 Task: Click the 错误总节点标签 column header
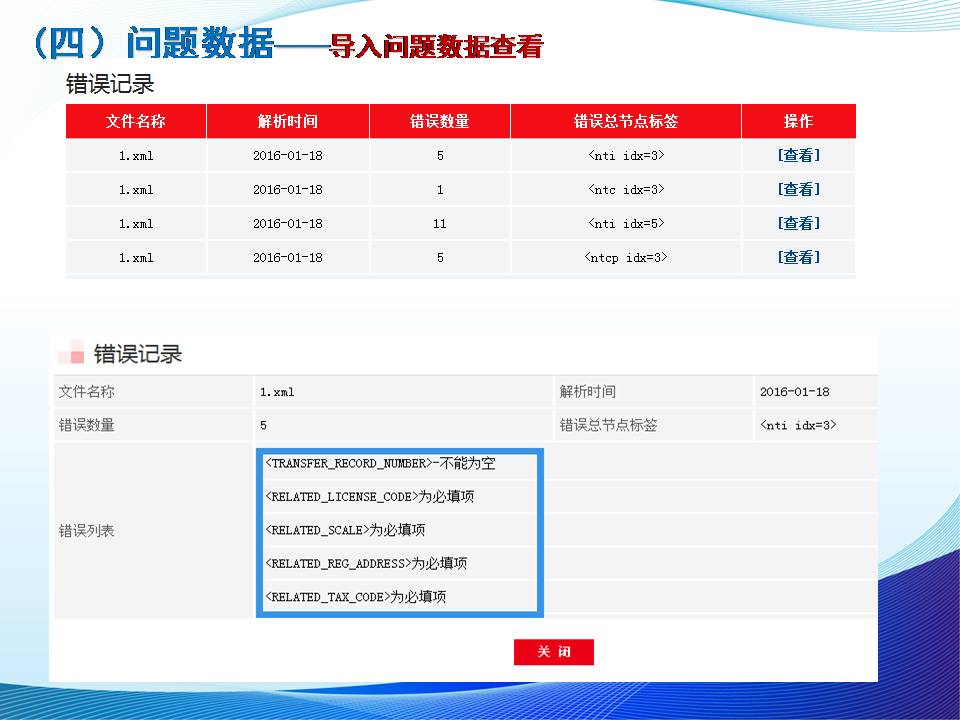tap(626, 121)
